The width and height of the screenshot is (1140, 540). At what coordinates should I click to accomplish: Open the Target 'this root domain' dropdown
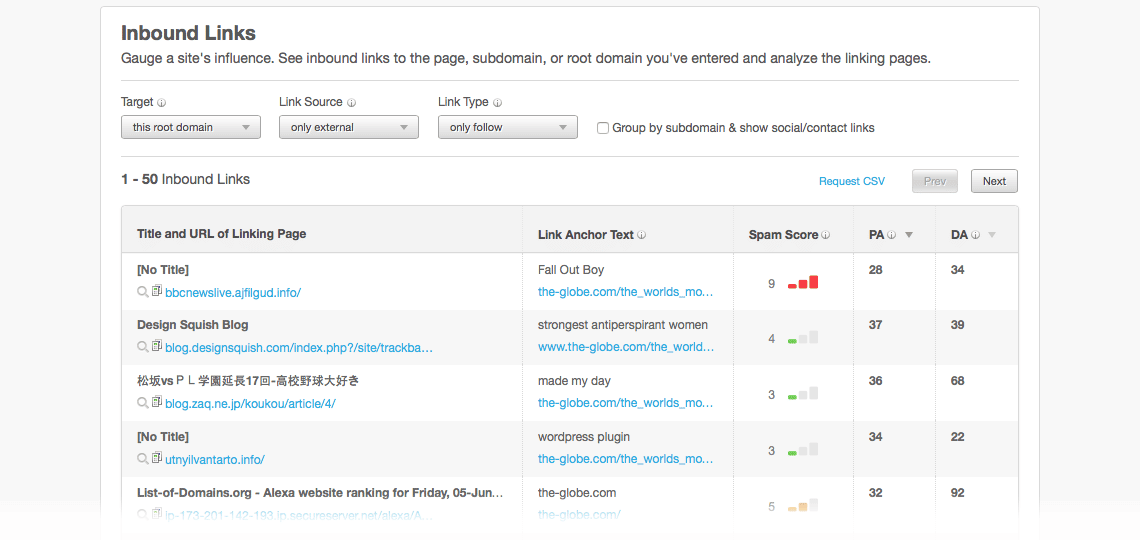click(190, 127)
